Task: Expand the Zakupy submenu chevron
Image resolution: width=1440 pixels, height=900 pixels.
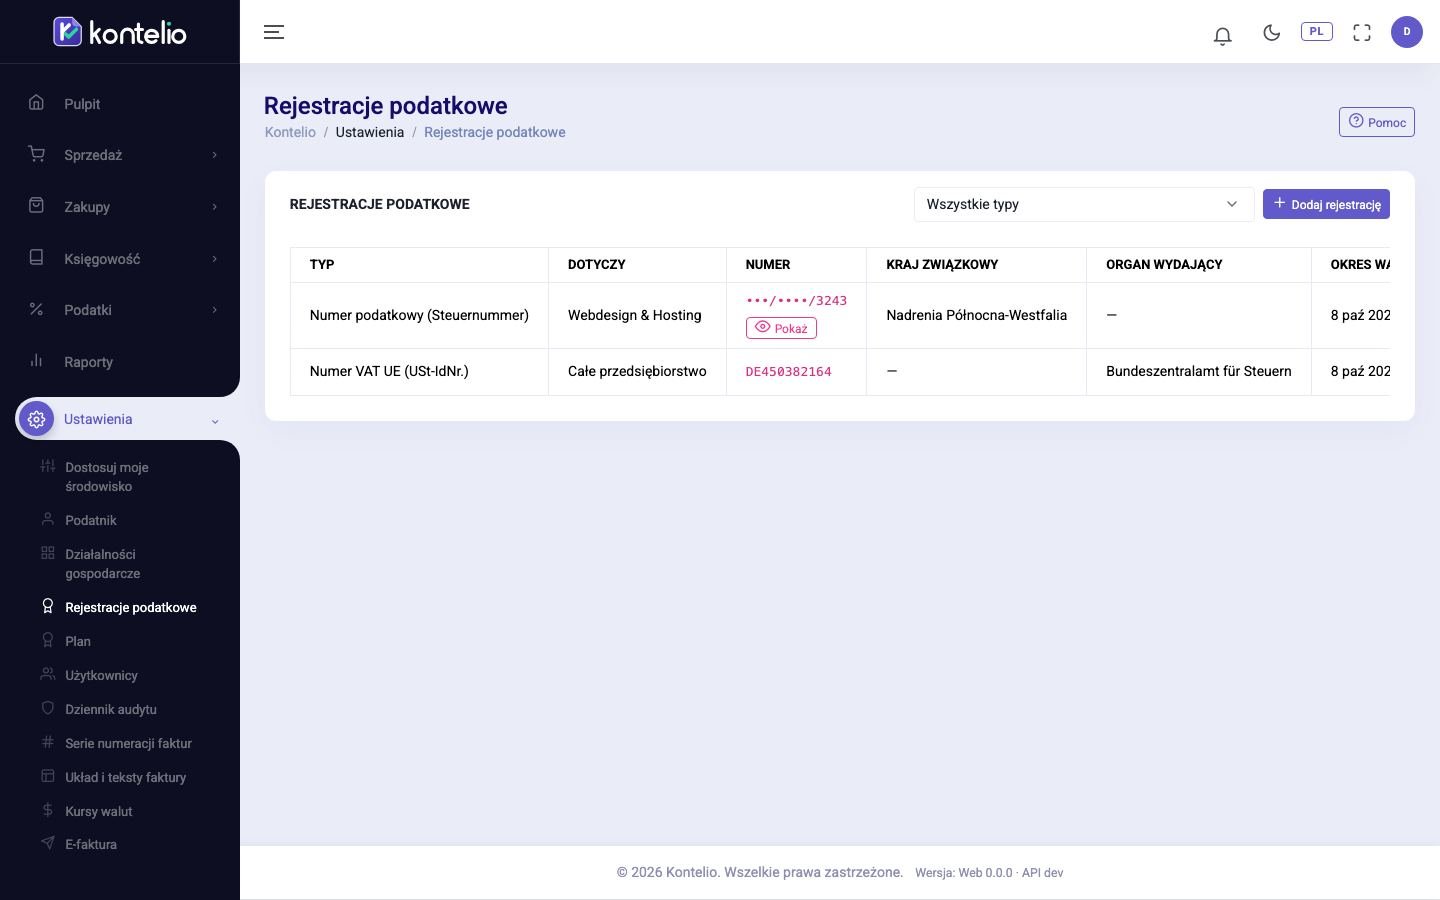Action: tap(214, 207)
